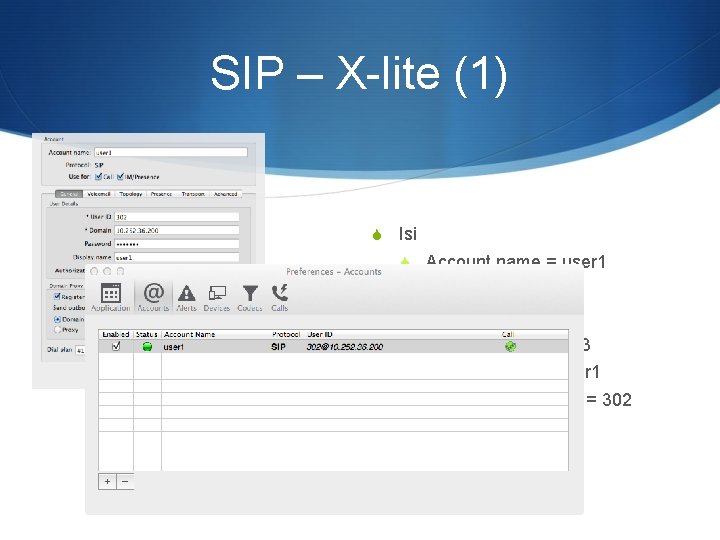
Task: Click the Call icon in user1 row
Action: pos(510,347)
